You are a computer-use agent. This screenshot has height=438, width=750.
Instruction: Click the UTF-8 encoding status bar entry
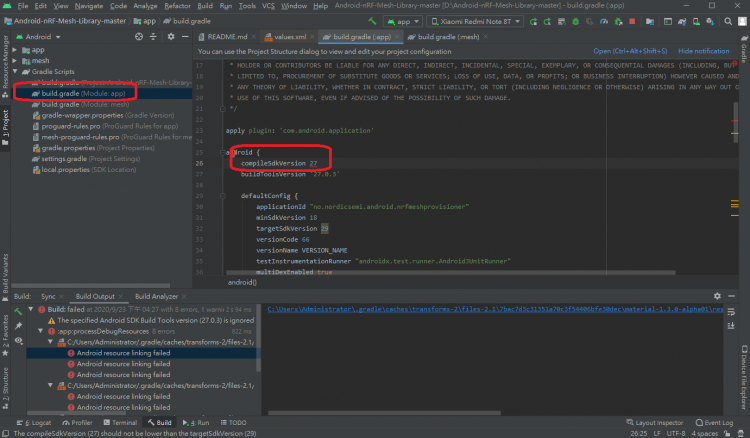(x=676, y=433)
